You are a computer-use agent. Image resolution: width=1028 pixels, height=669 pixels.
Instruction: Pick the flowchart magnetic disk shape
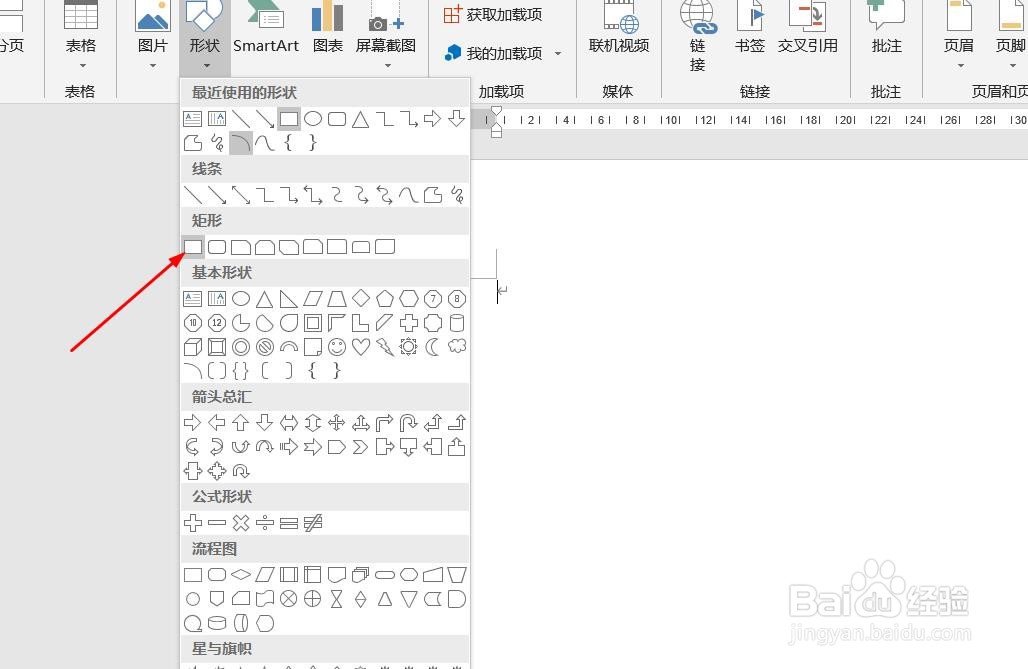pos(217,623)
